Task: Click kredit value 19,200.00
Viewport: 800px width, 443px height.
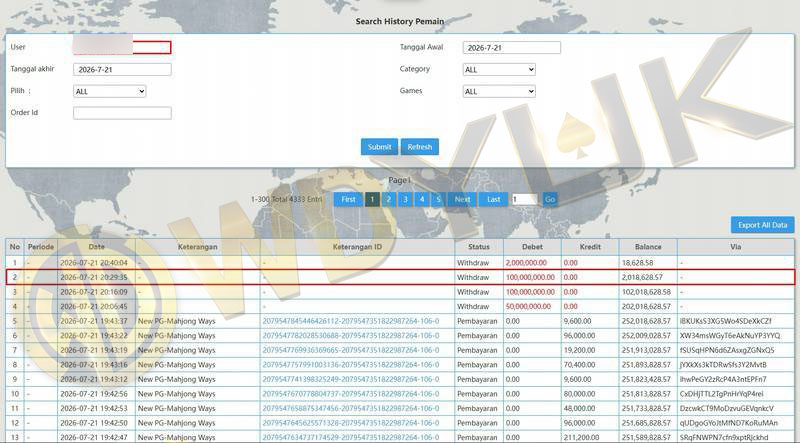Action: point(579,350)
